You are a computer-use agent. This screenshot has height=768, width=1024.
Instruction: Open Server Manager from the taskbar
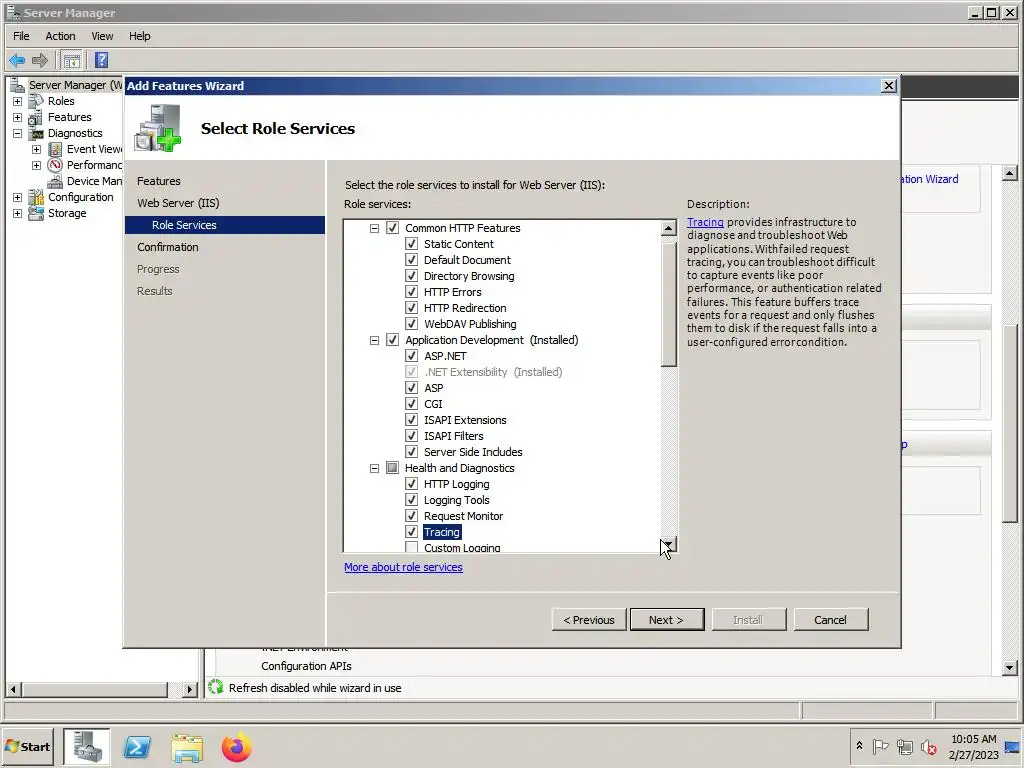(x=87, y=747)
